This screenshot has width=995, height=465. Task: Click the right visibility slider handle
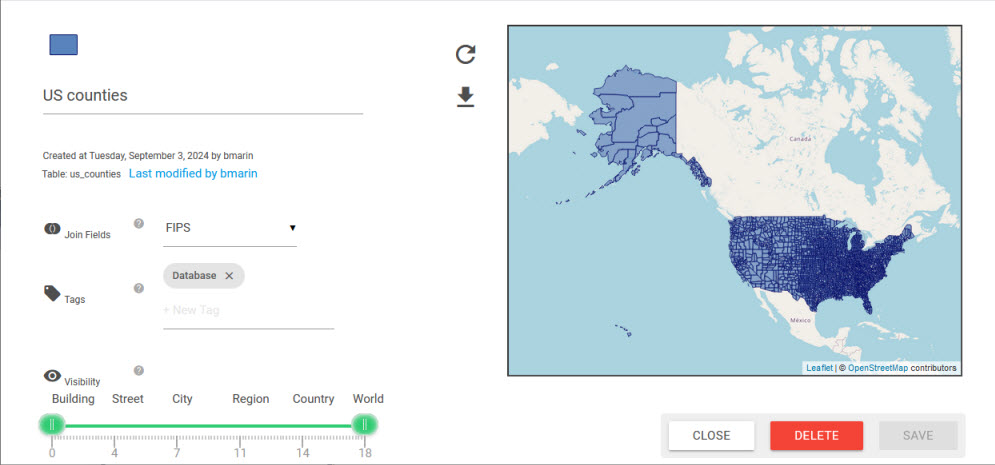coord(365,425)
